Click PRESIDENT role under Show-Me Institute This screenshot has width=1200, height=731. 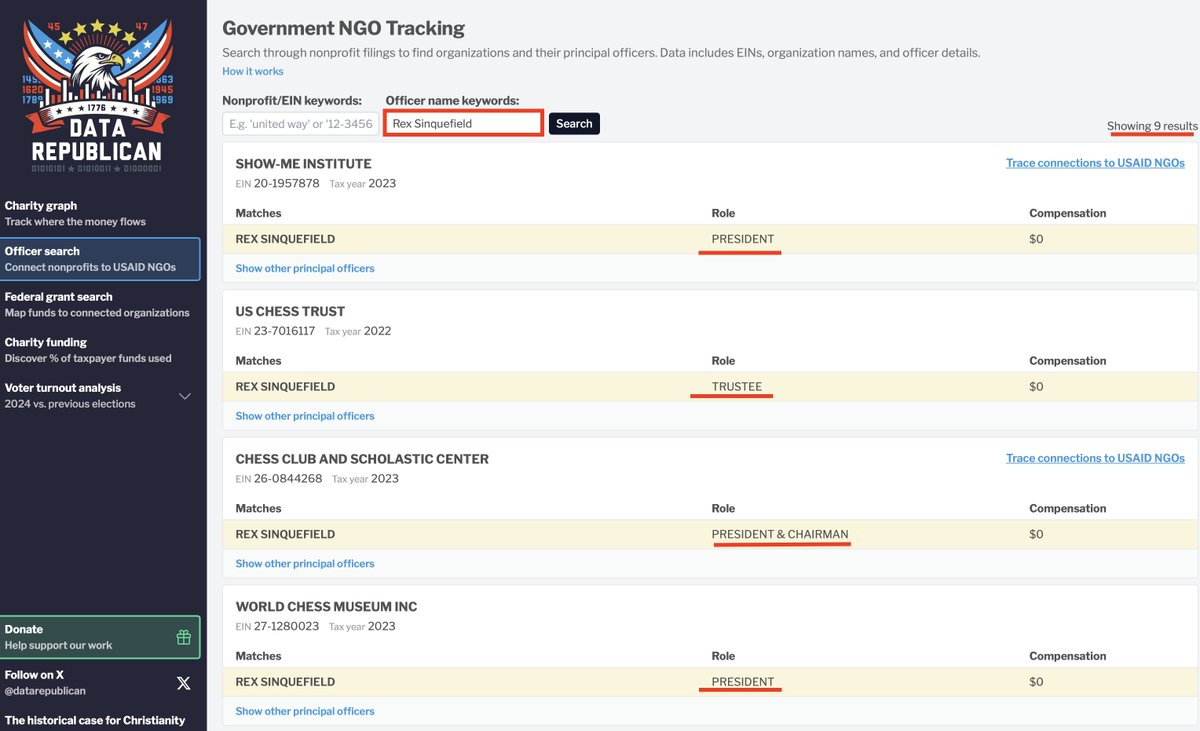point(742,239)
